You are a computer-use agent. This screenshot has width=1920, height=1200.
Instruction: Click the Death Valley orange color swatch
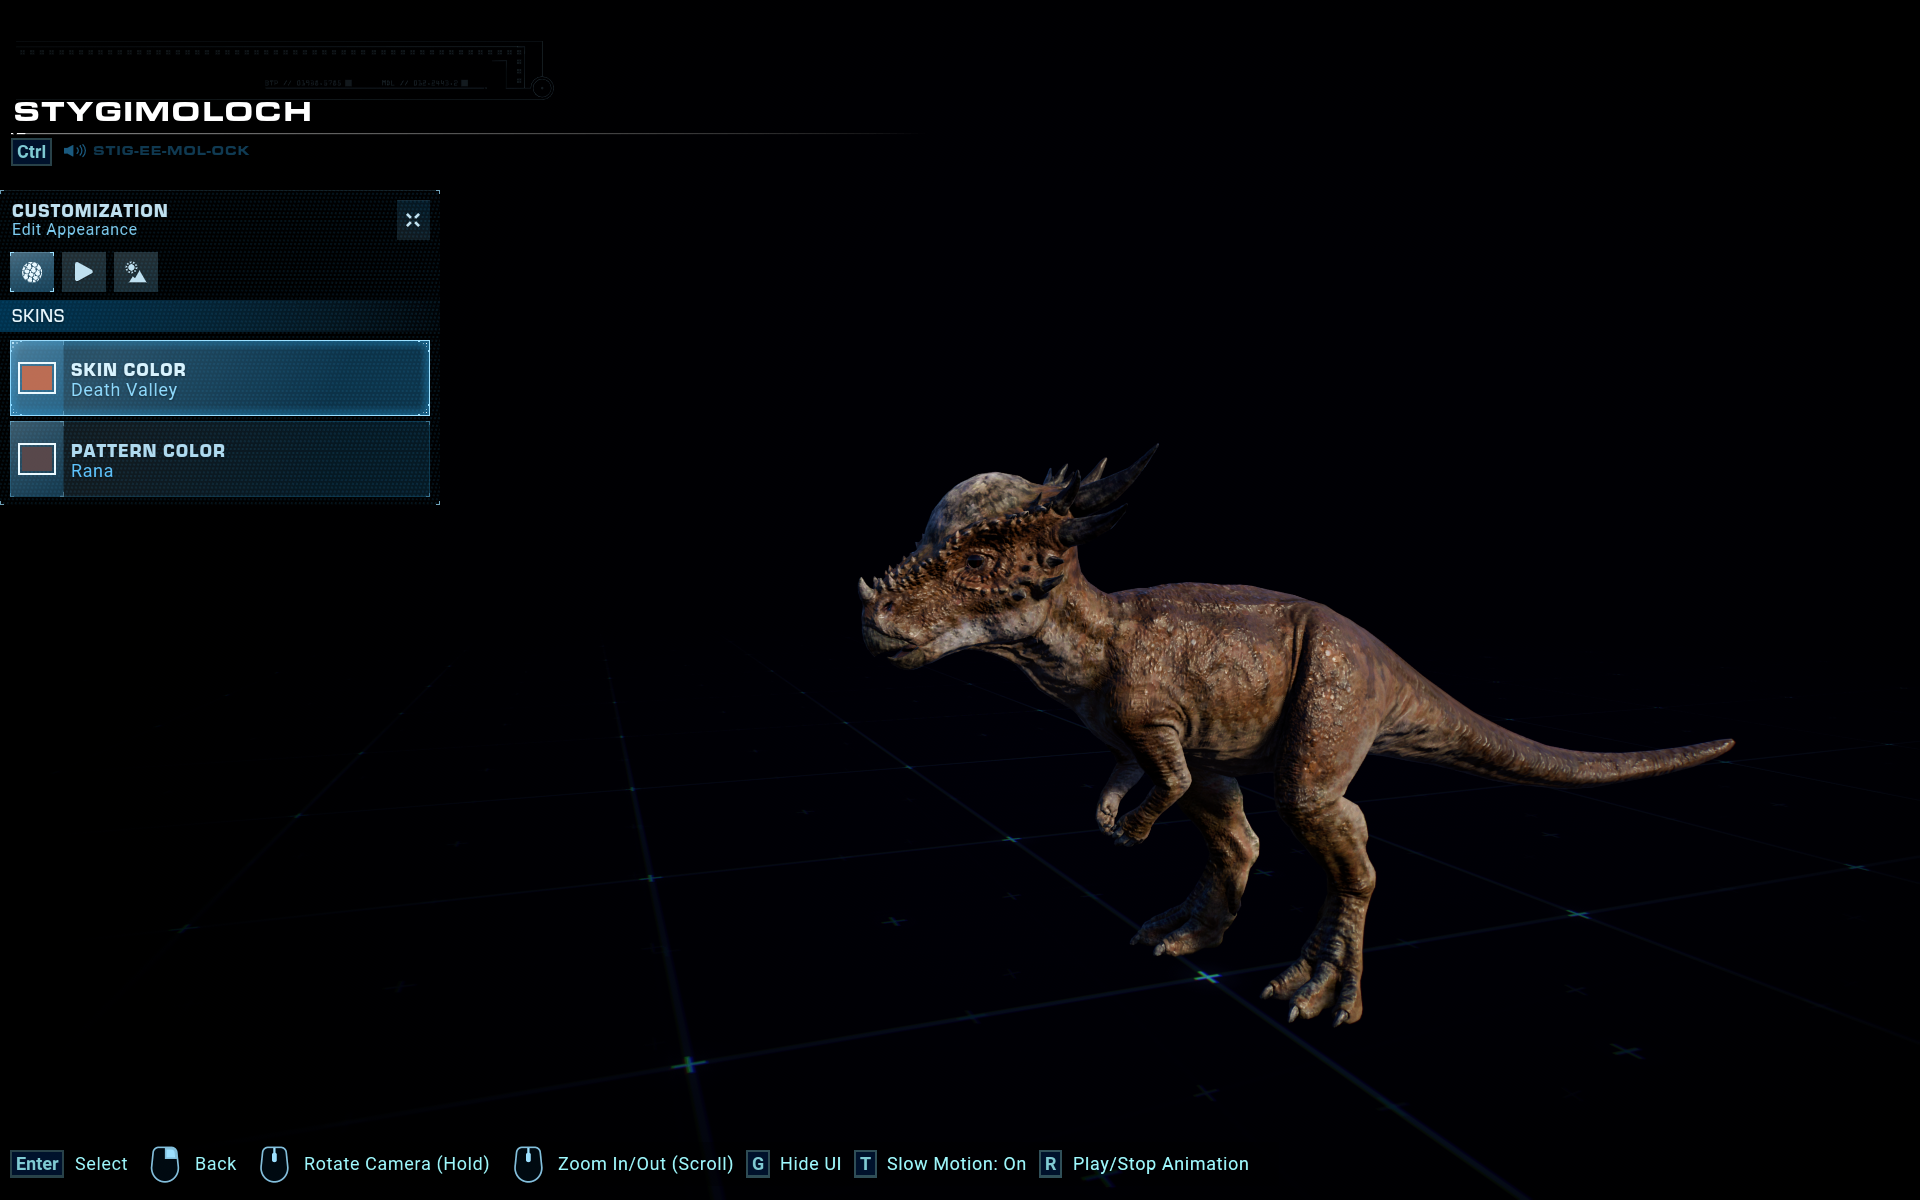click(x=37, y=378)
